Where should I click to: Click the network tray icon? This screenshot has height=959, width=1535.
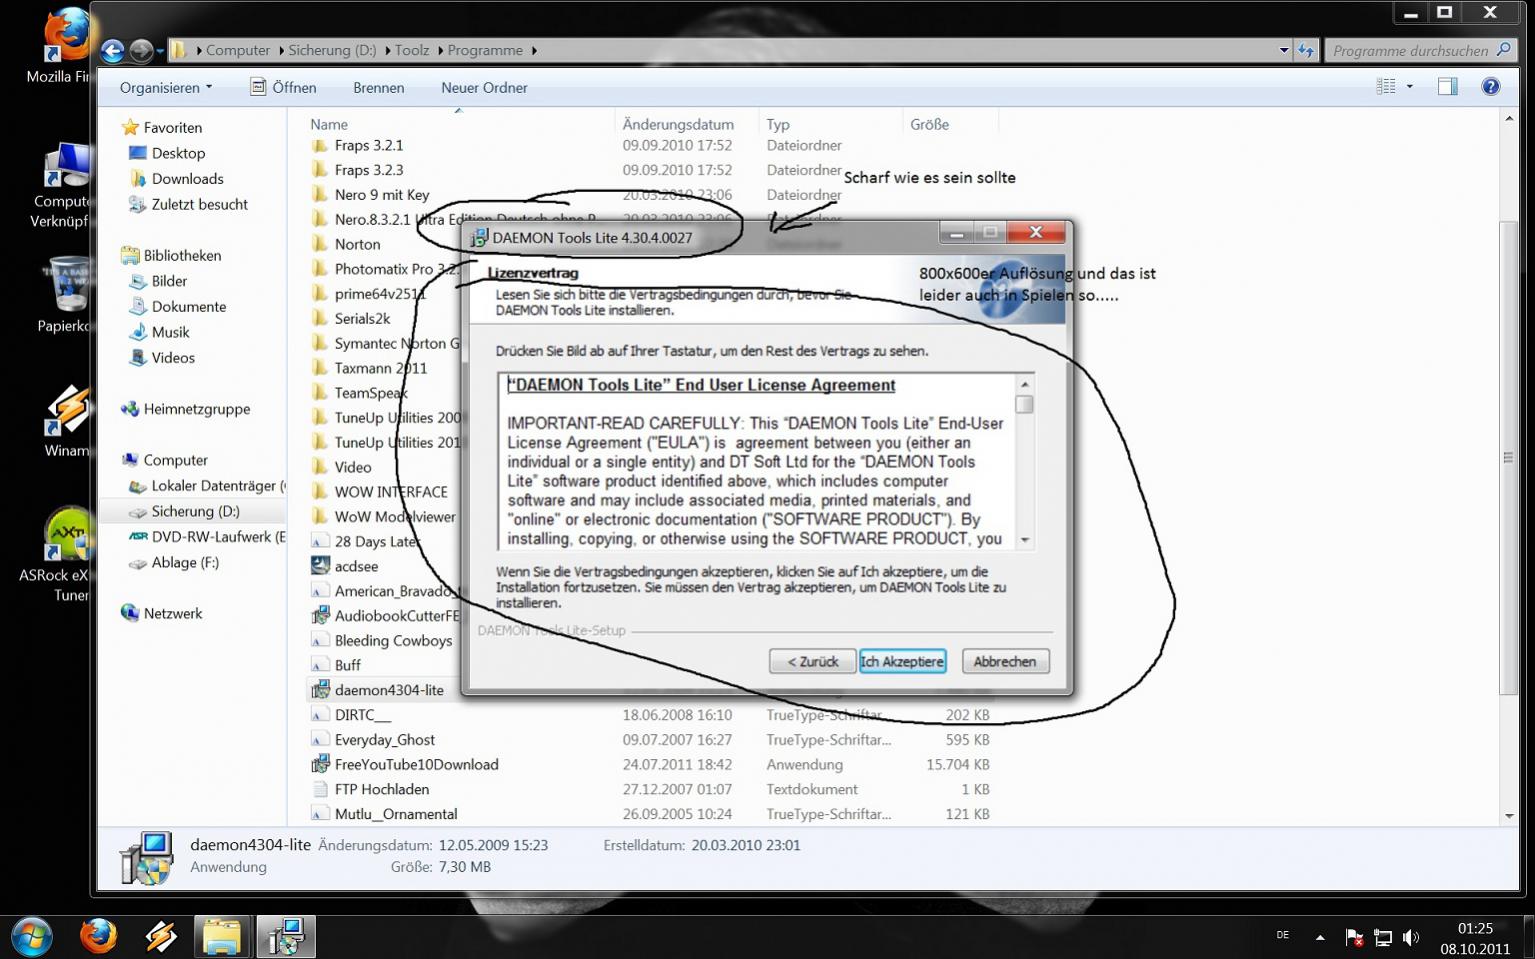pos(1383,937)
